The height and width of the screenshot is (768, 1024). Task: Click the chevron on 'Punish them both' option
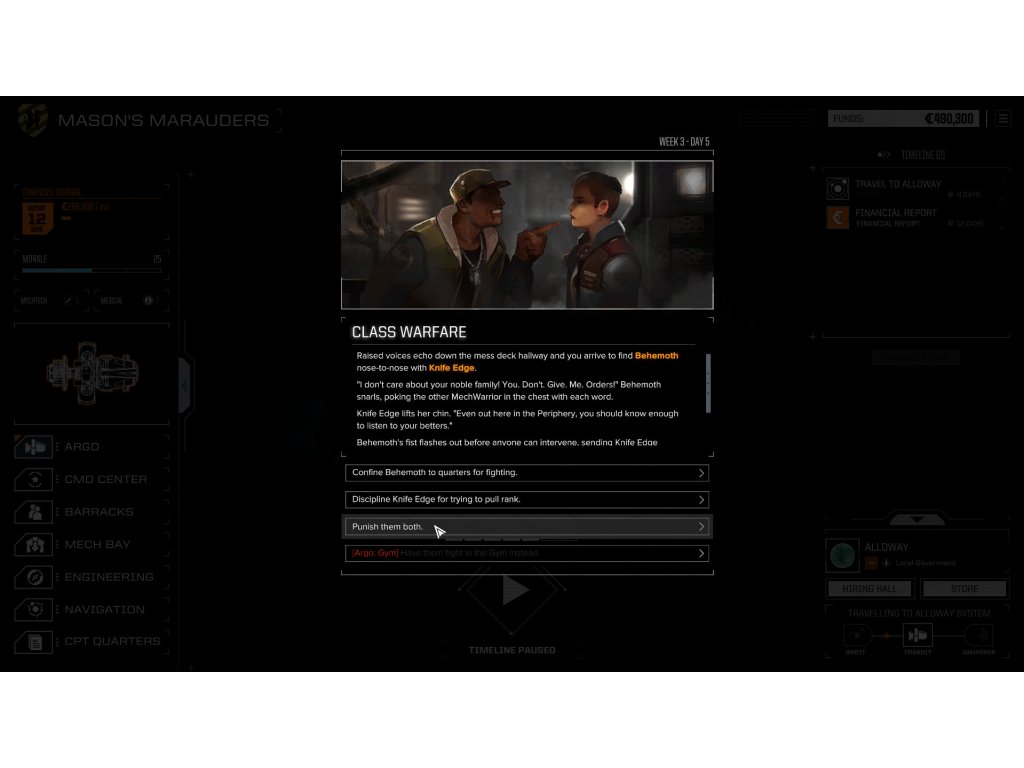pos(701,526)
